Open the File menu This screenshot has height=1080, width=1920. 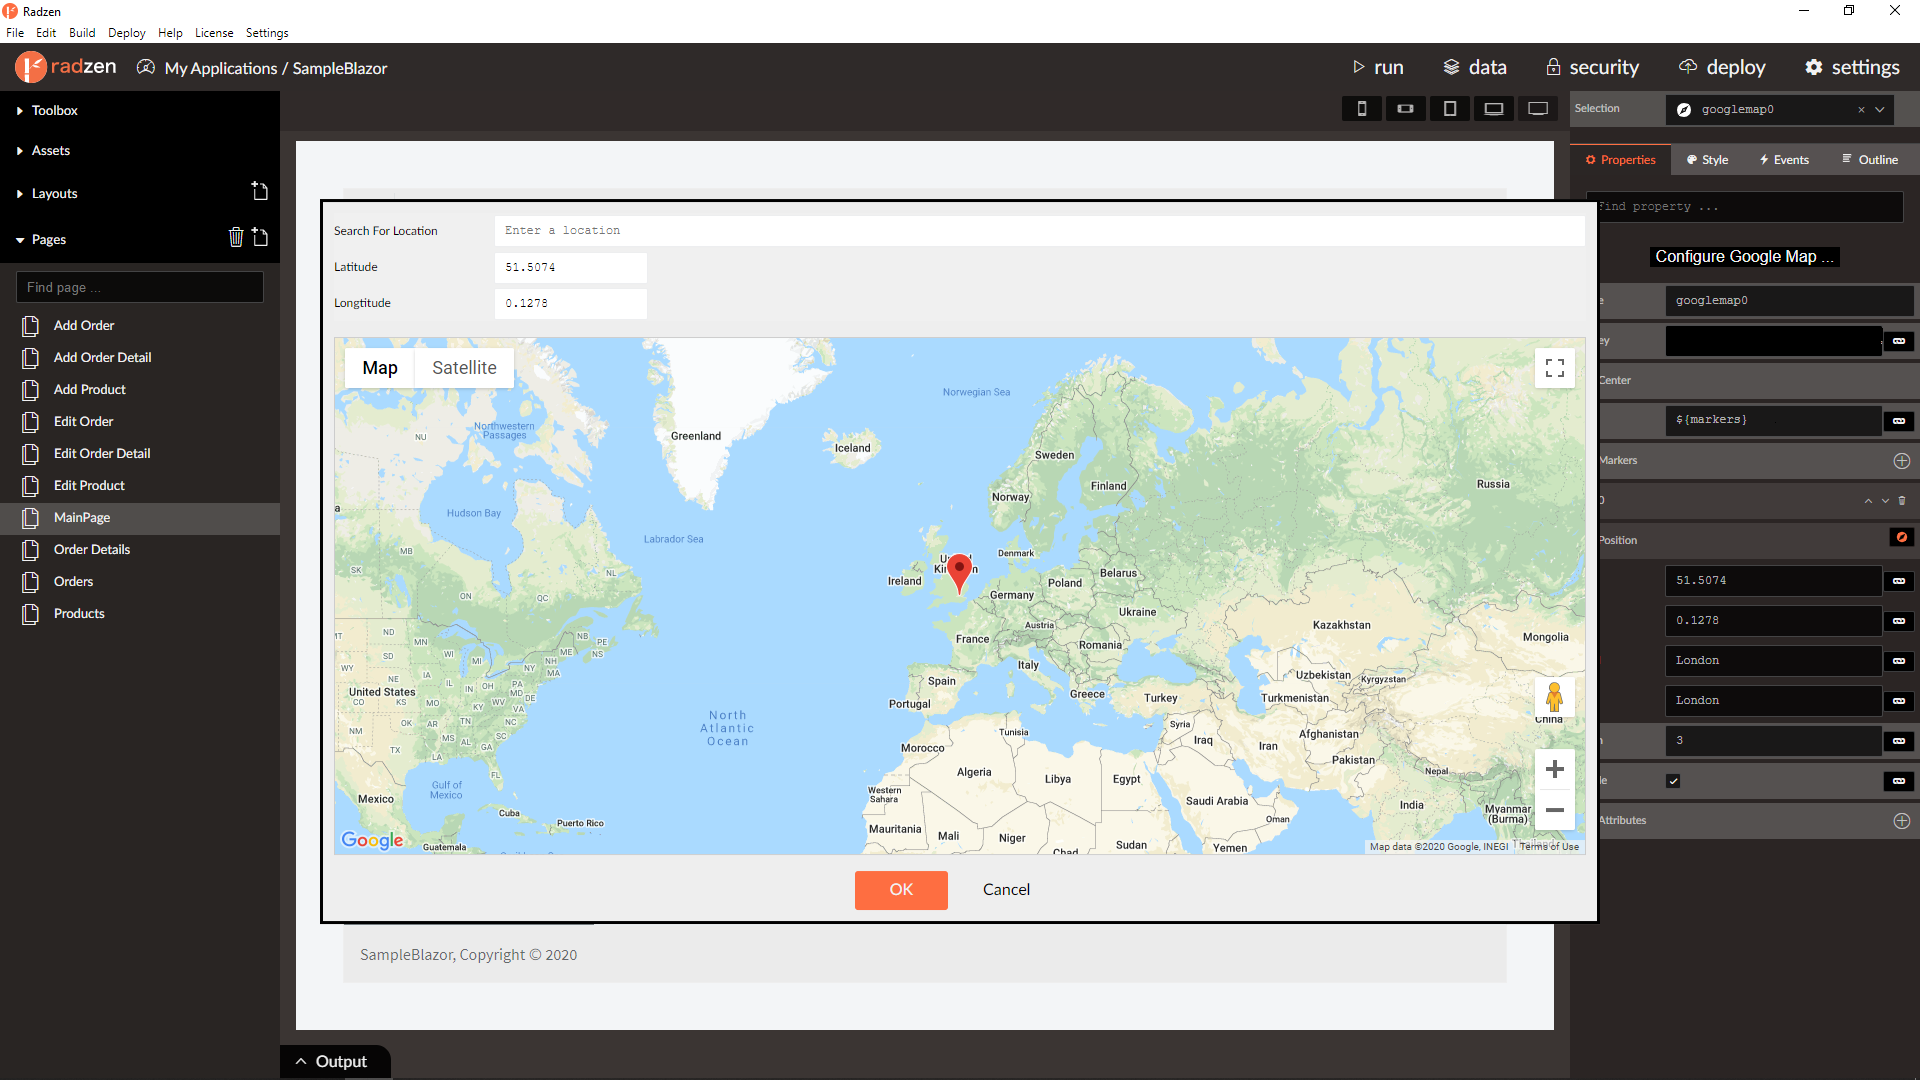click(15, 33)
